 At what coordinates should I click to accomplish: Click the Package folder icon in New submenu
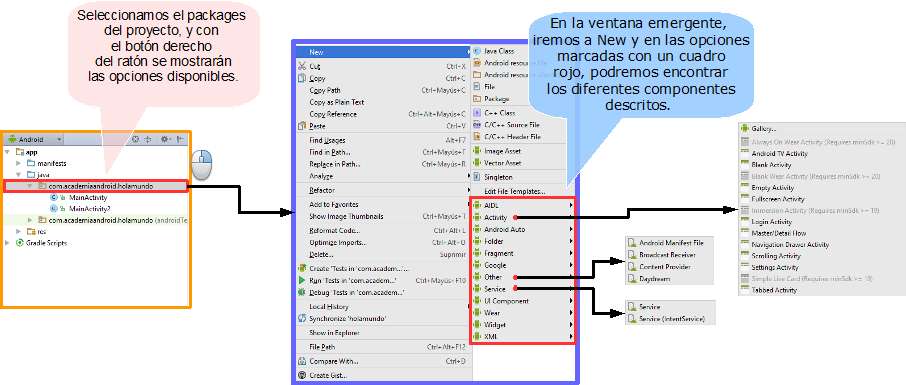[477, 99]
